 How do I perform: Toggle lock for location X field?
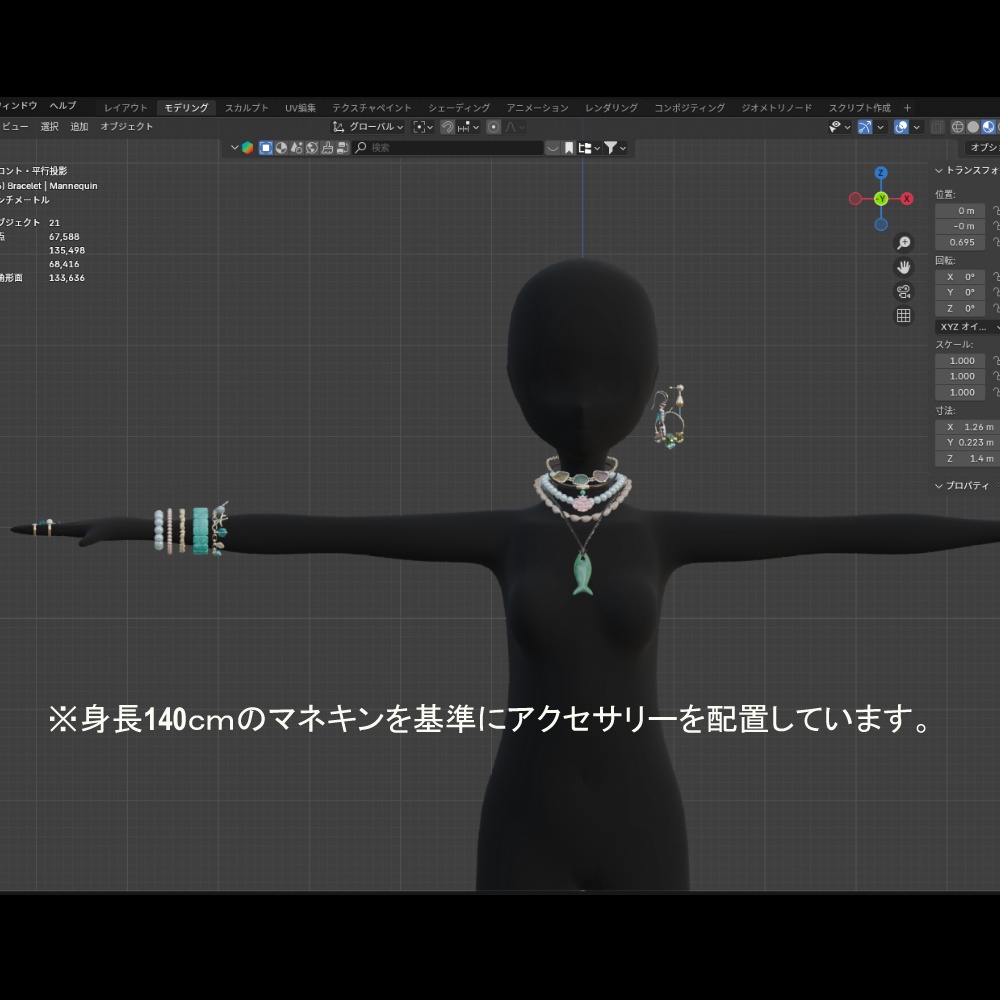point(996,210)
